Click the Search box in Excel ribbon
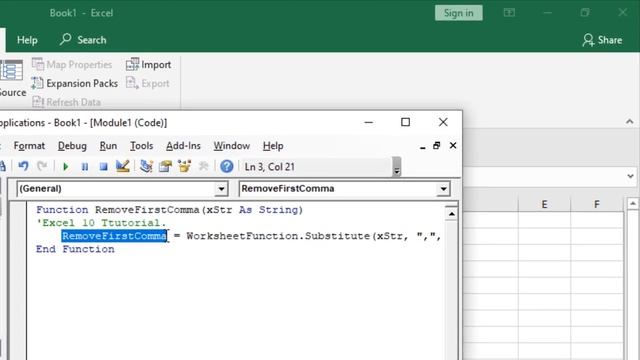The width and height of the screenshot is (640, 360). coord(83,40)
